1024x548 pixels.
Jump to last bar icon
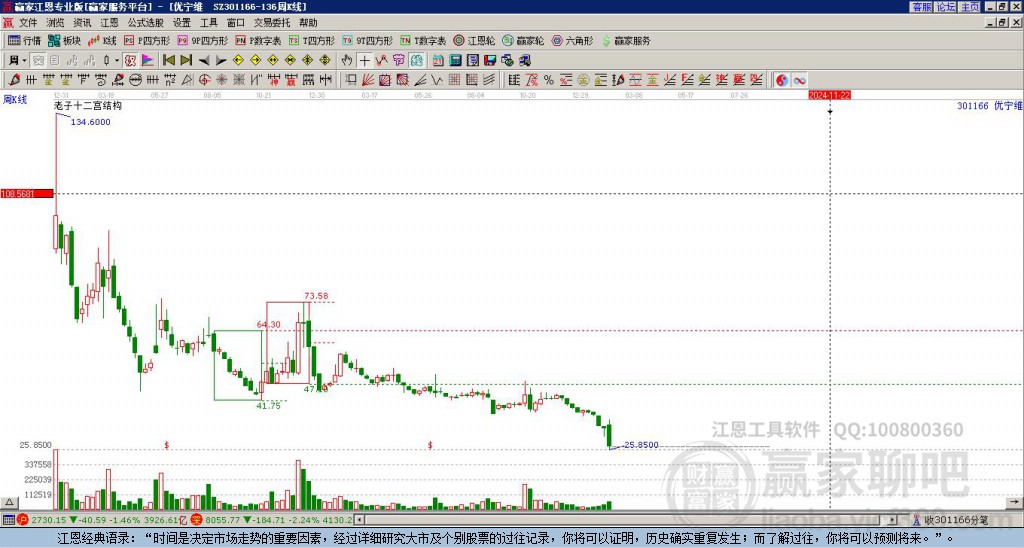point(186,60)
